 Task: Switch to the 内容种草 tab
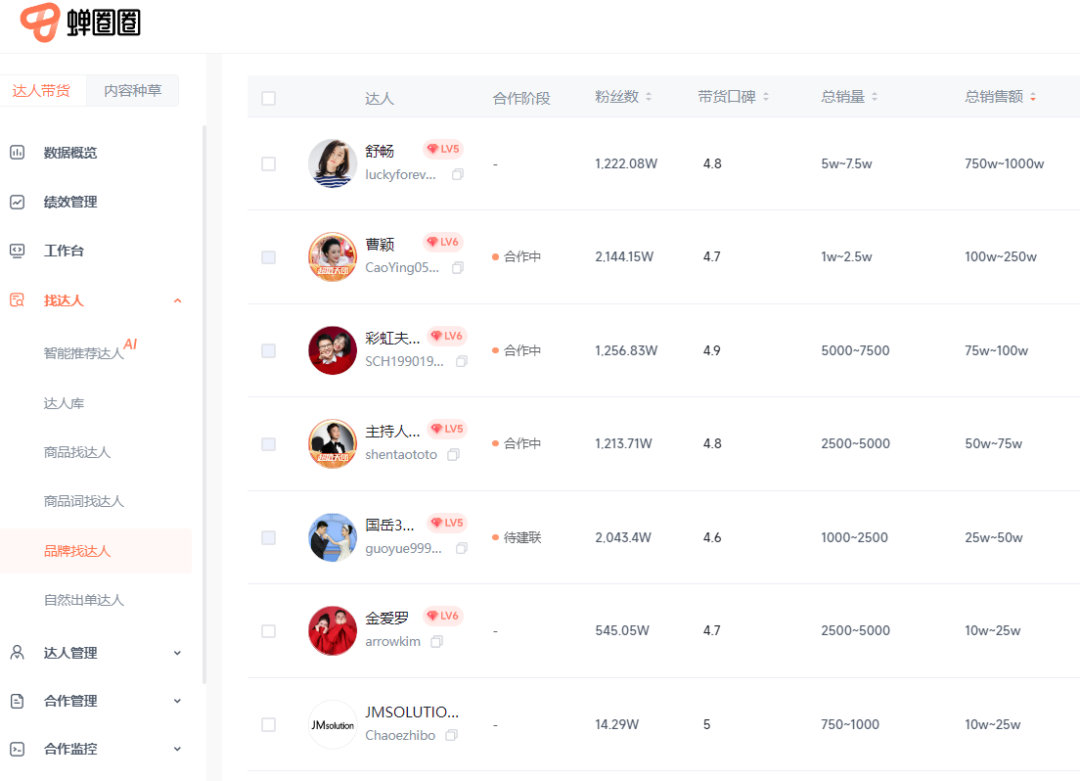pyautogui.click(x=132, y=90)
